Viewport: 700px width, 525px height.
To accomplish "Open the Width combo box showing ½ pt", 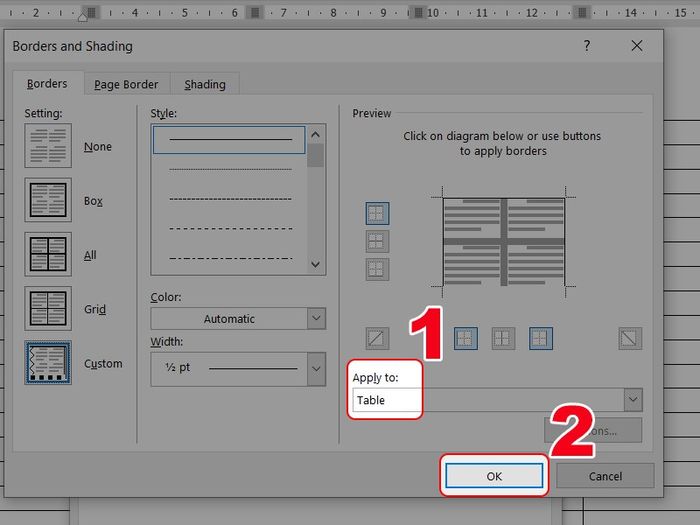I will pos(238,369).
